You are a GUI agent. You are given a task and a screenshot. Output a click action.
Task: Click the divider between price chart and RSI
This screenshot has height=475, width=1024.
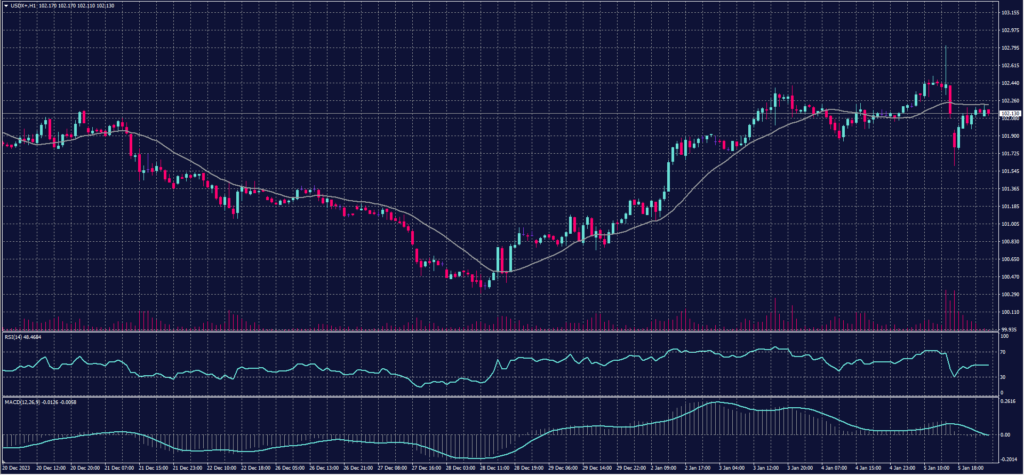(500, 331)
